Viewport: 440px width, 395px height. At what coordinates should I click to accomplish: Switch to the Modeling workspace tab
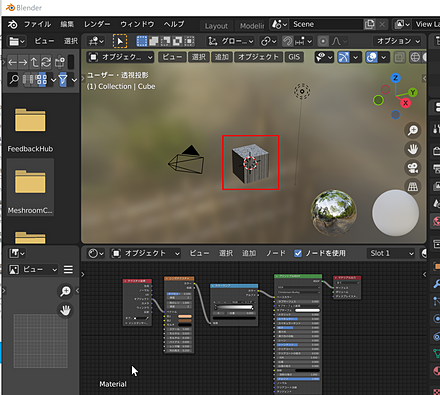(252, 26)
